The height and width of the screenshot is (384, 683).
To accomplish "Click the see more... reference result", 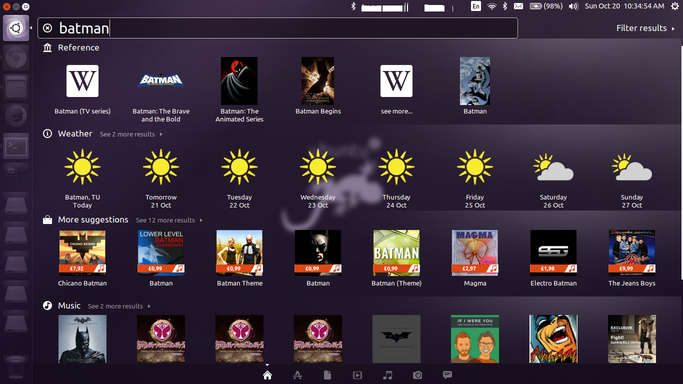I will point(396,89).
